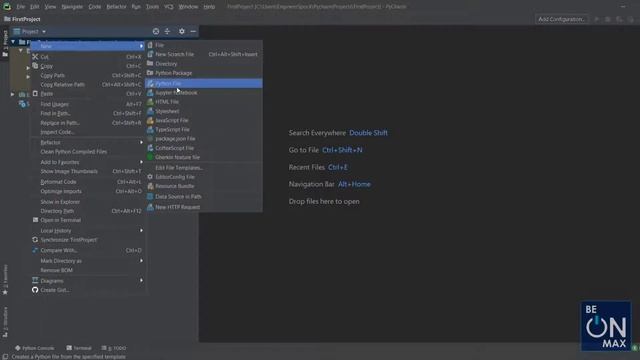Click Scroll from Source target icon

156,31
